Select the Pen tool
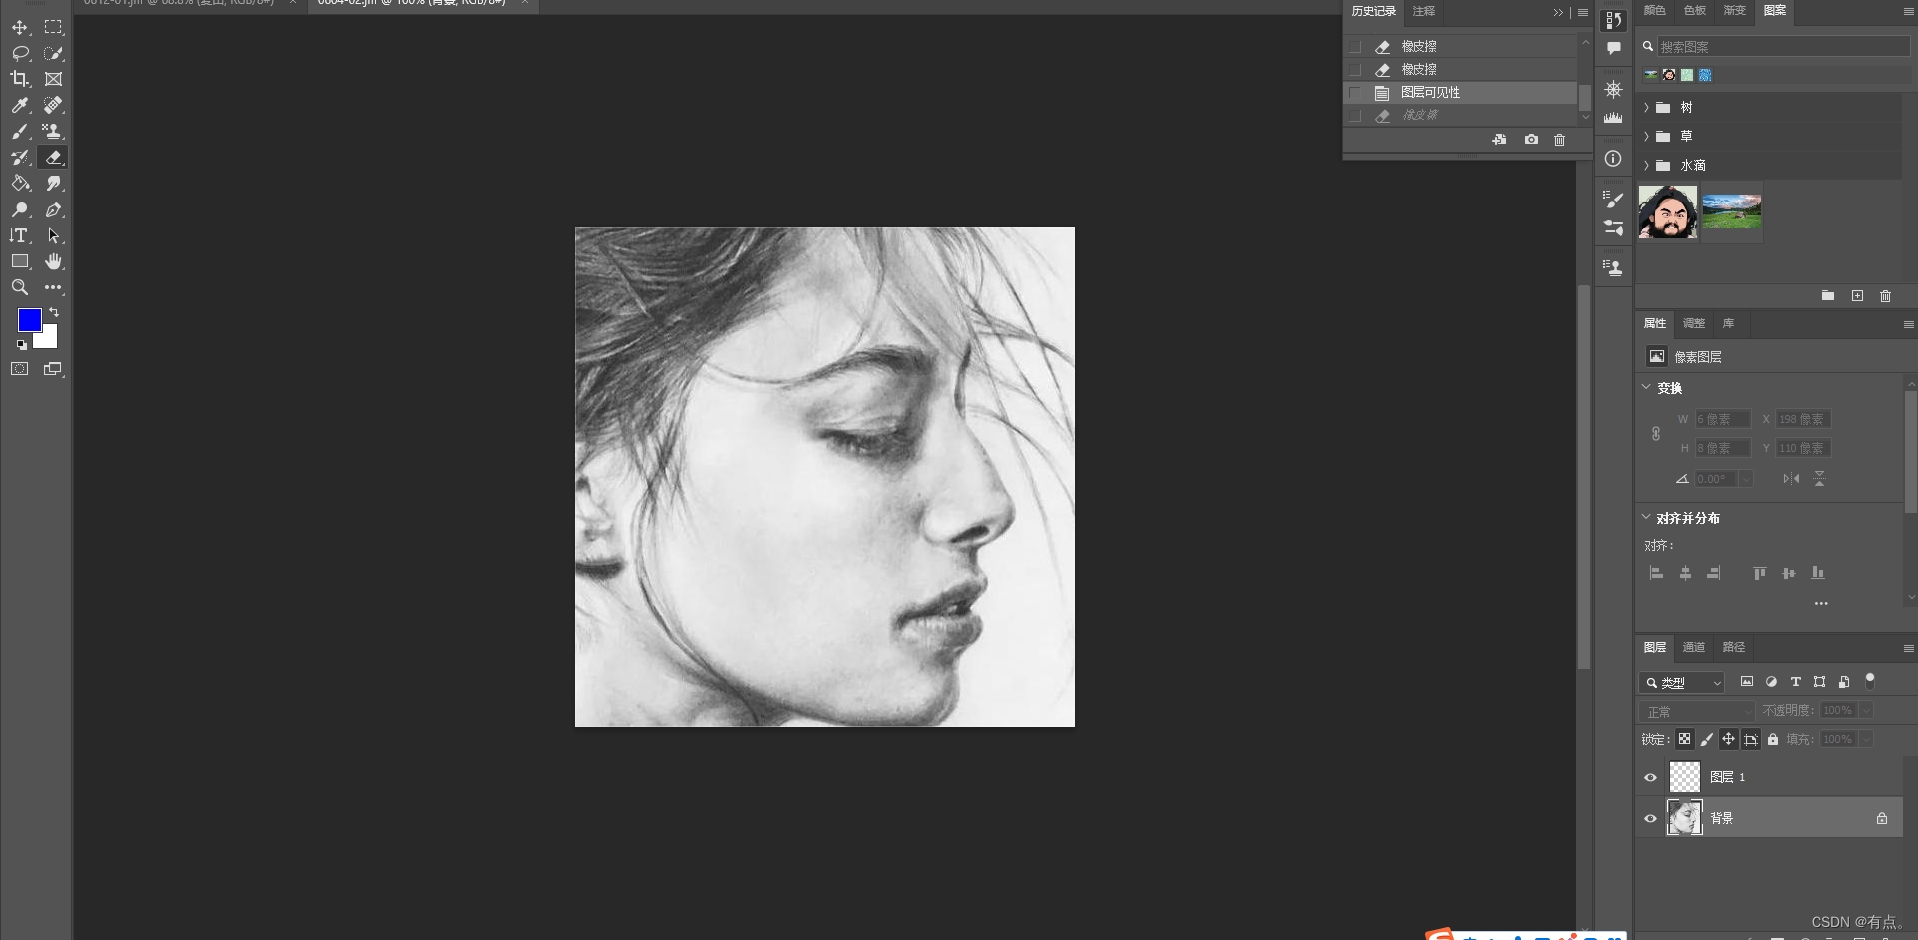This screenshot has height=940, width=1918. click(53, 209)
